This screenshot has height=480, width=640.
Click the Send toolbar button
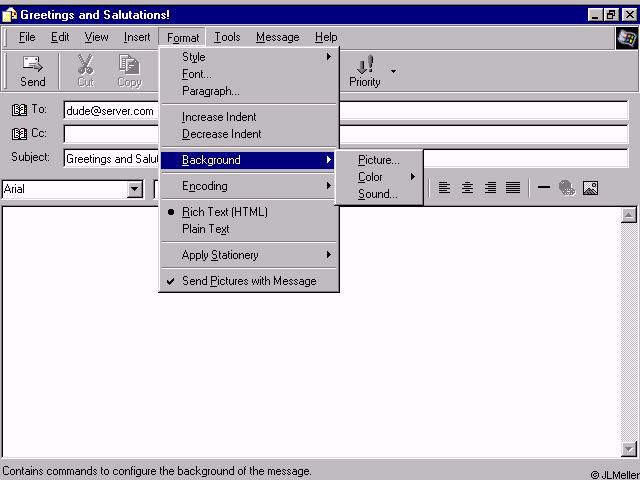coord(33,71)
